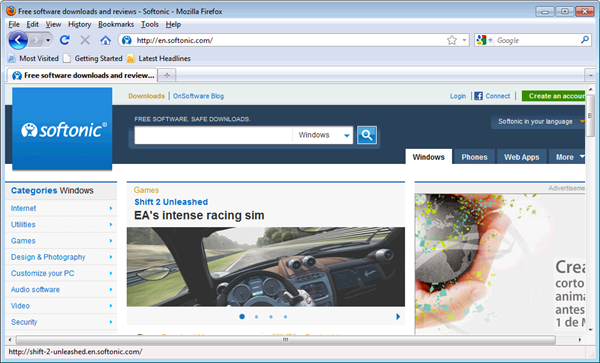Select the third carousel dot indicator
Image resolution: width=600 pixels, height=363 pixels.
271,317
